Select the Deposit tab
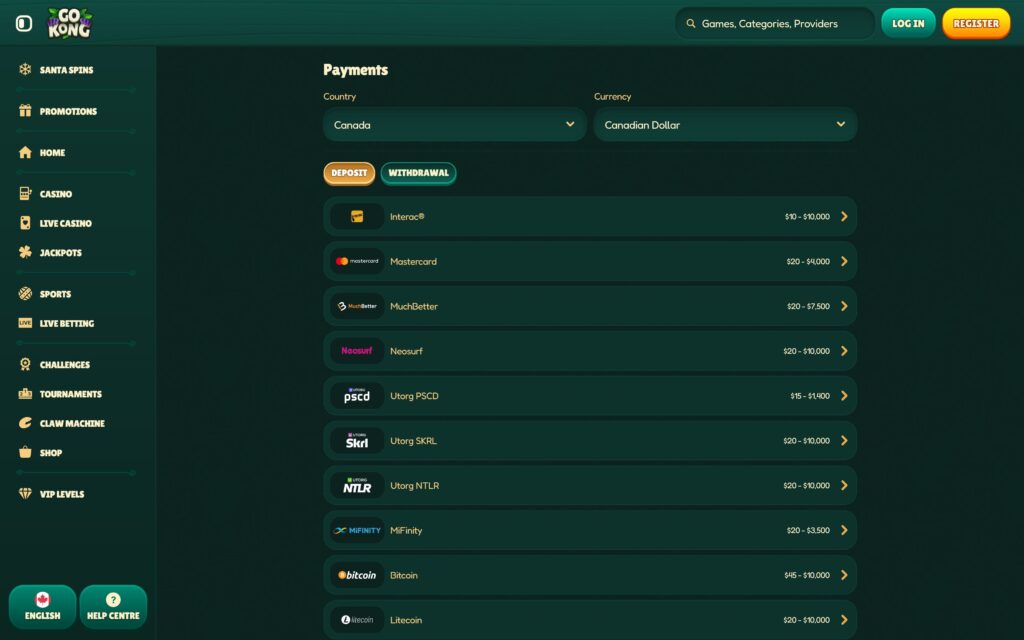 349,172
